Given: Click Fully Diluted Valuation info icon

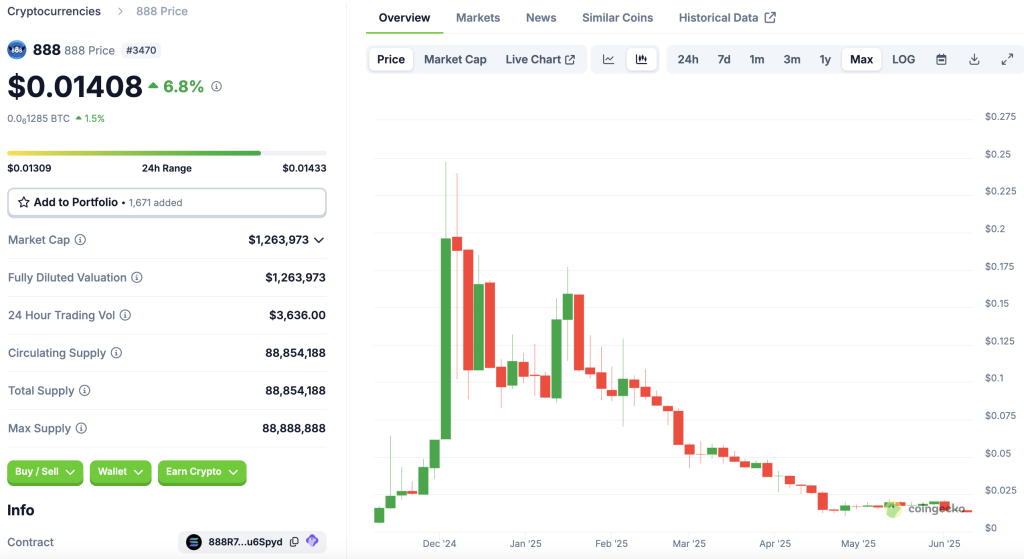Looking at the screenshot, I should tap(137, 278).
